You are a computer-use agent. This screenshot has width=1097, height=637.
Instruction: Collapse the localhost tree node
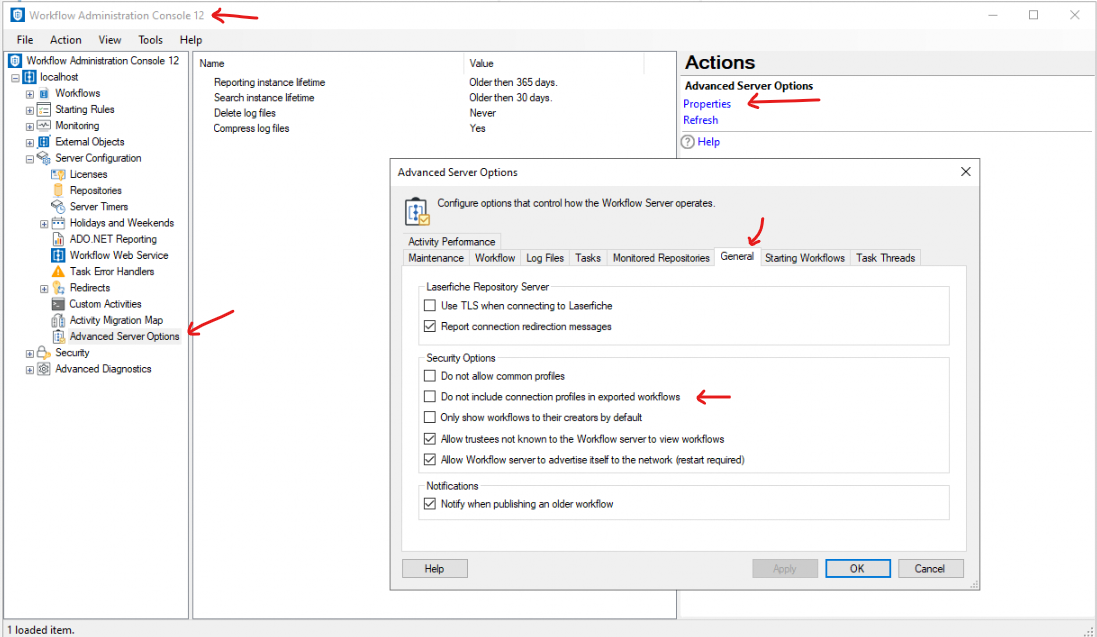15,78
